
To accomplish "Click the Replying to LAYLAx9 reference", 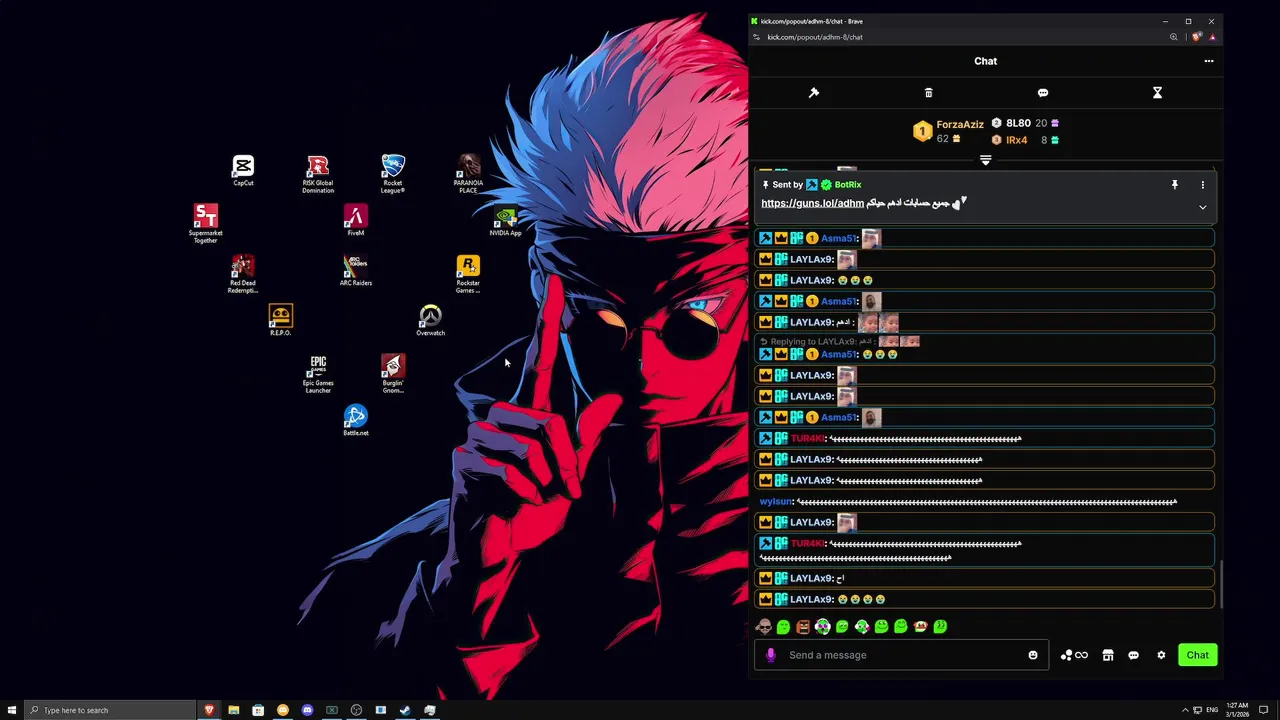I will point(840,342).
